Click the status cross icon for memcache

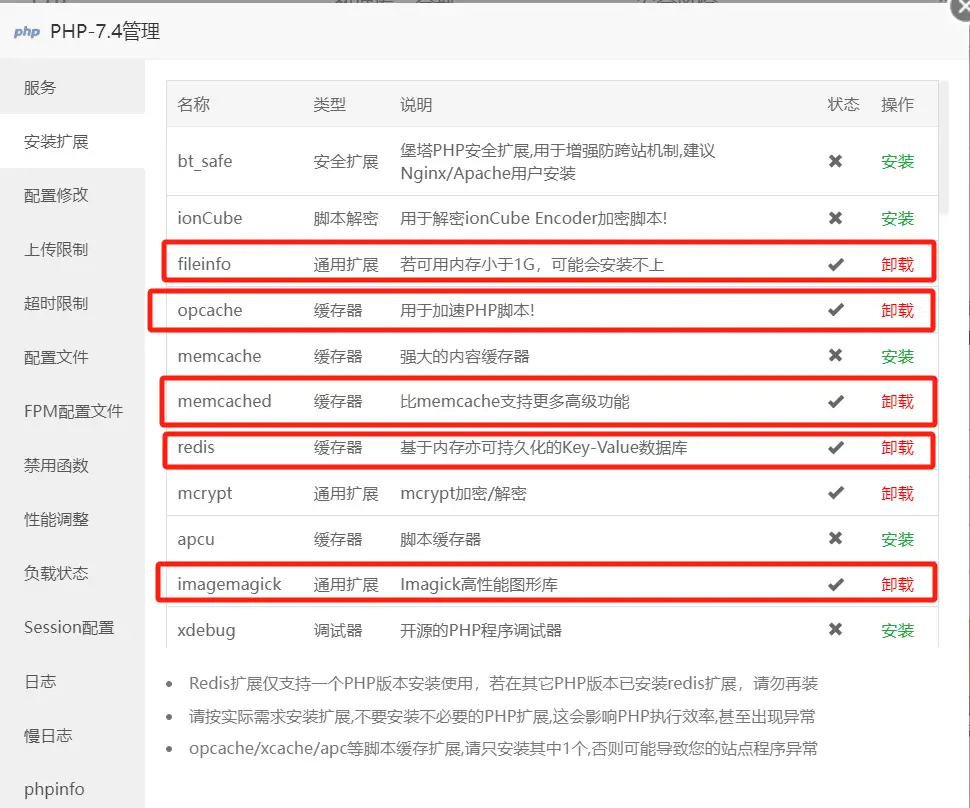(x=835, y=355)
